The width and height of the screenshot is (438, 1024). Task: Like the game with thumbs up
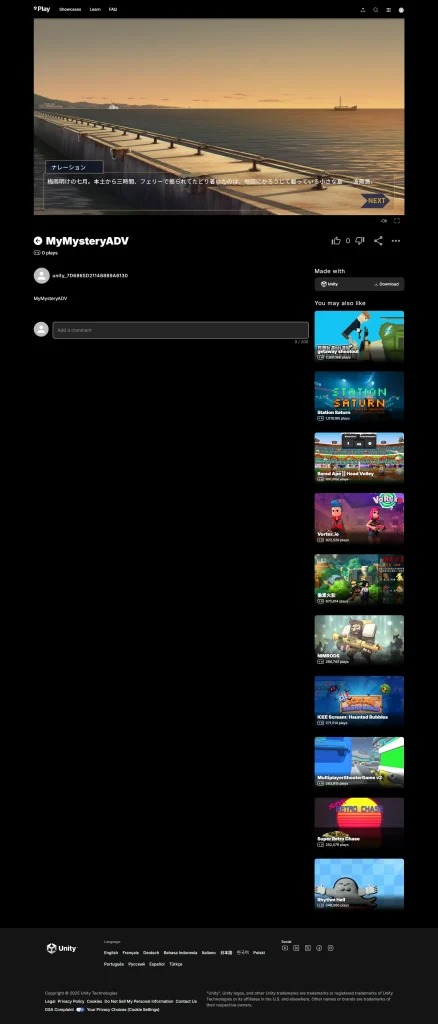click(336, 241)
